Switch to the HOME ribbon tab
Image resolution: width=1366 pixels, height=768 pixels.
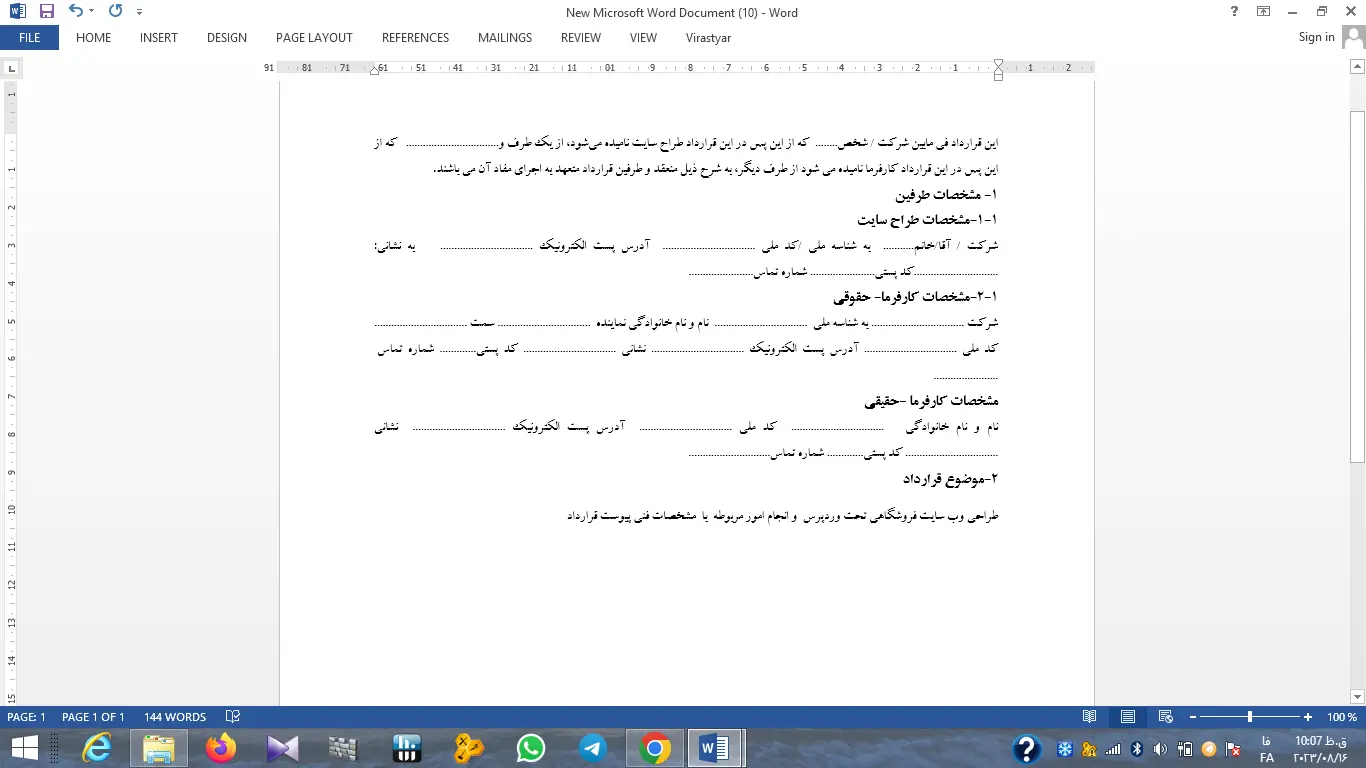93,38
